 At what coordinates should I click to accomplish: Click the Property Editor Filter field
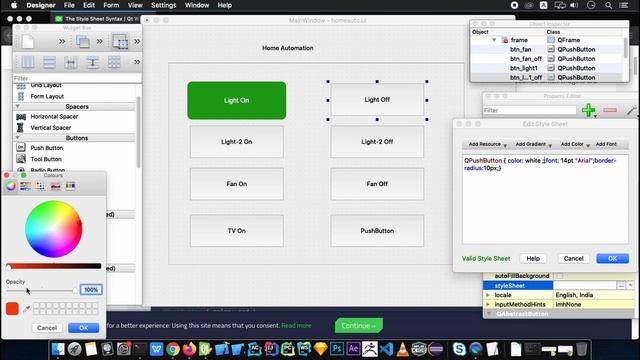pyautogui.click(x=529, y=110)
